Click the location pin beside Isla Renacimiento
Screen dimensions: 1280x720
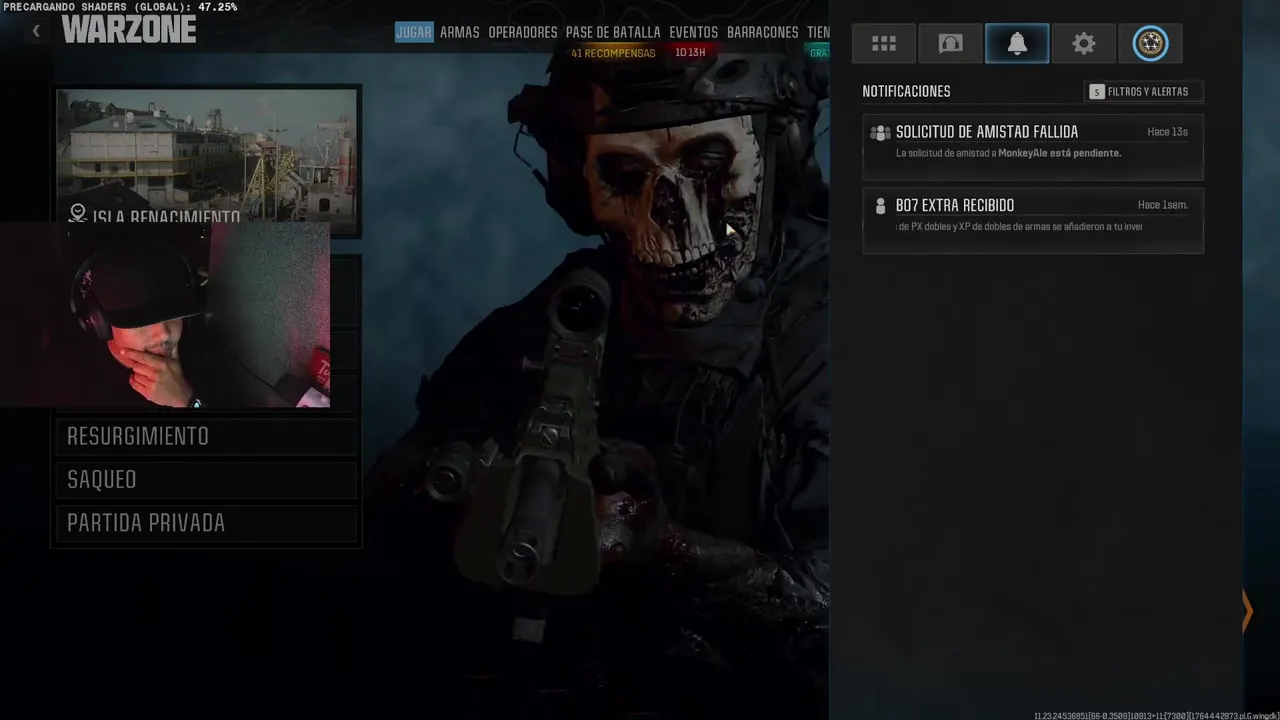pyautogui.click(x=77, y=213)
